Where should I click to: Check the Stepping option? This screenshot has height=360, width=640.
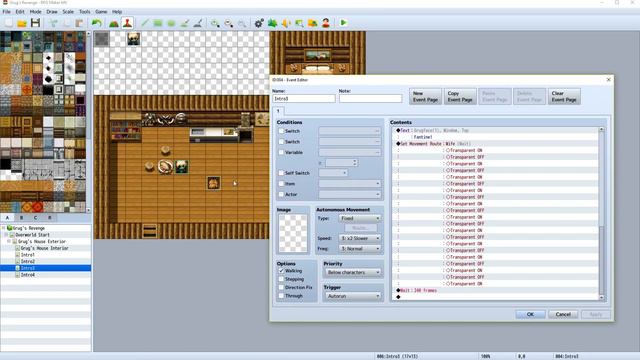[281, 279]
